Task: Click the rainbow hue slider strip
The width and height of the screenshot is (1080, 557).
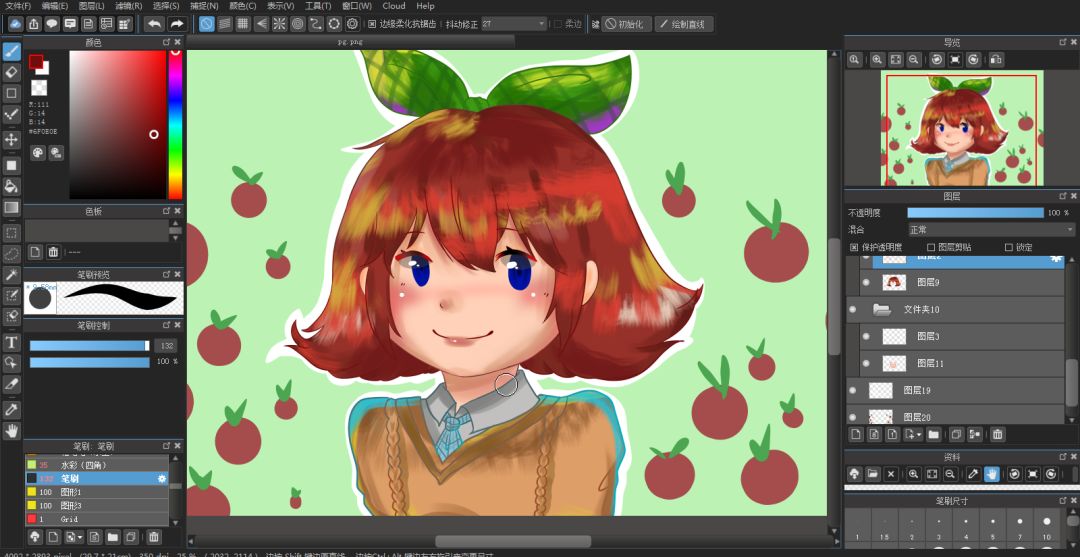Action: (x=176, y=124)
